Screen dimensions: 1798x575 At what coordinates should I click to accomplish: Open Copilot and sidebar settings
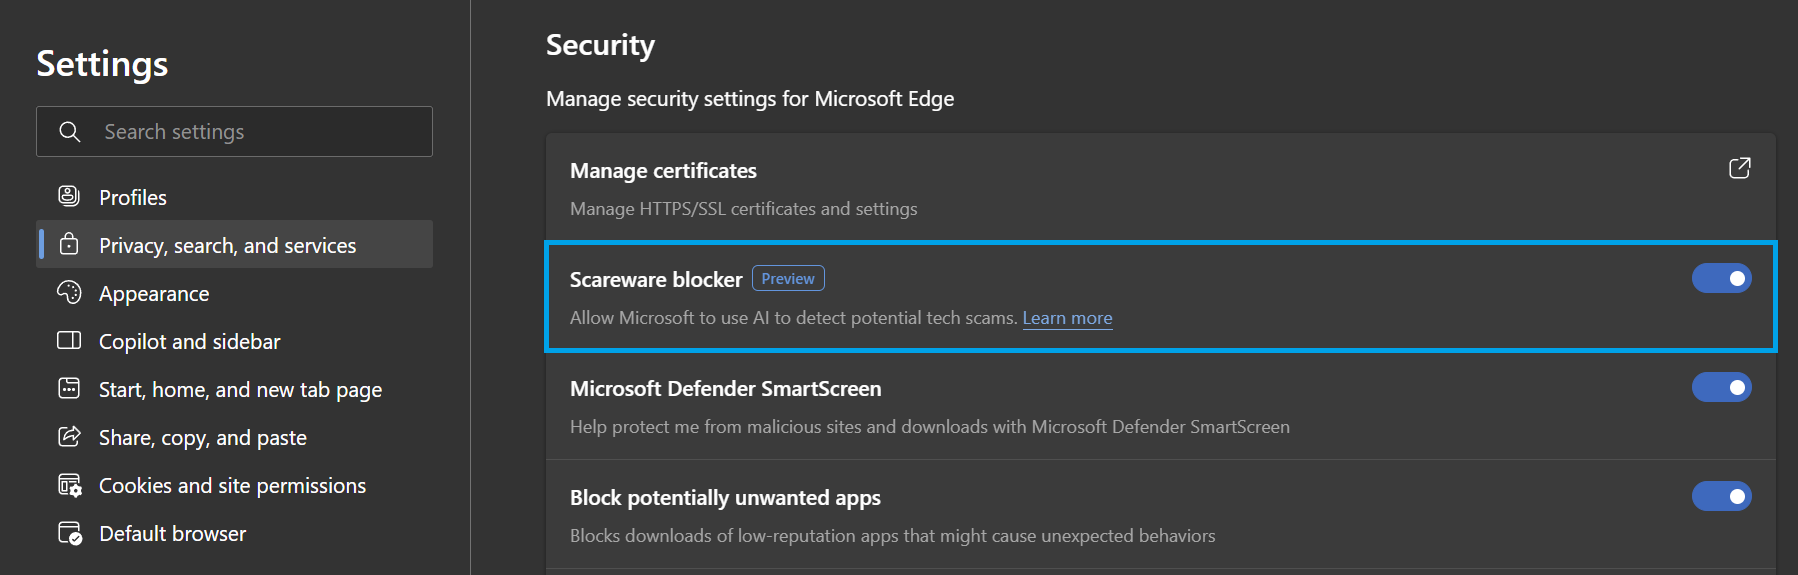pos(235,341)
